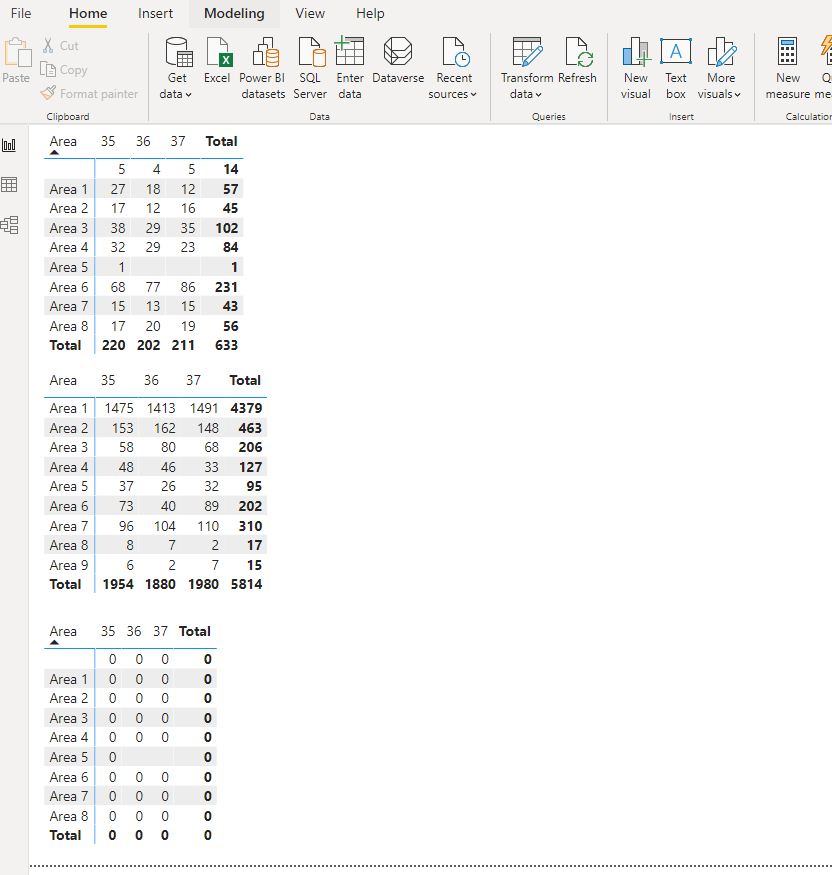The image size is (832, 875).
Task: Connect to Dataverse
Action: 398,60
